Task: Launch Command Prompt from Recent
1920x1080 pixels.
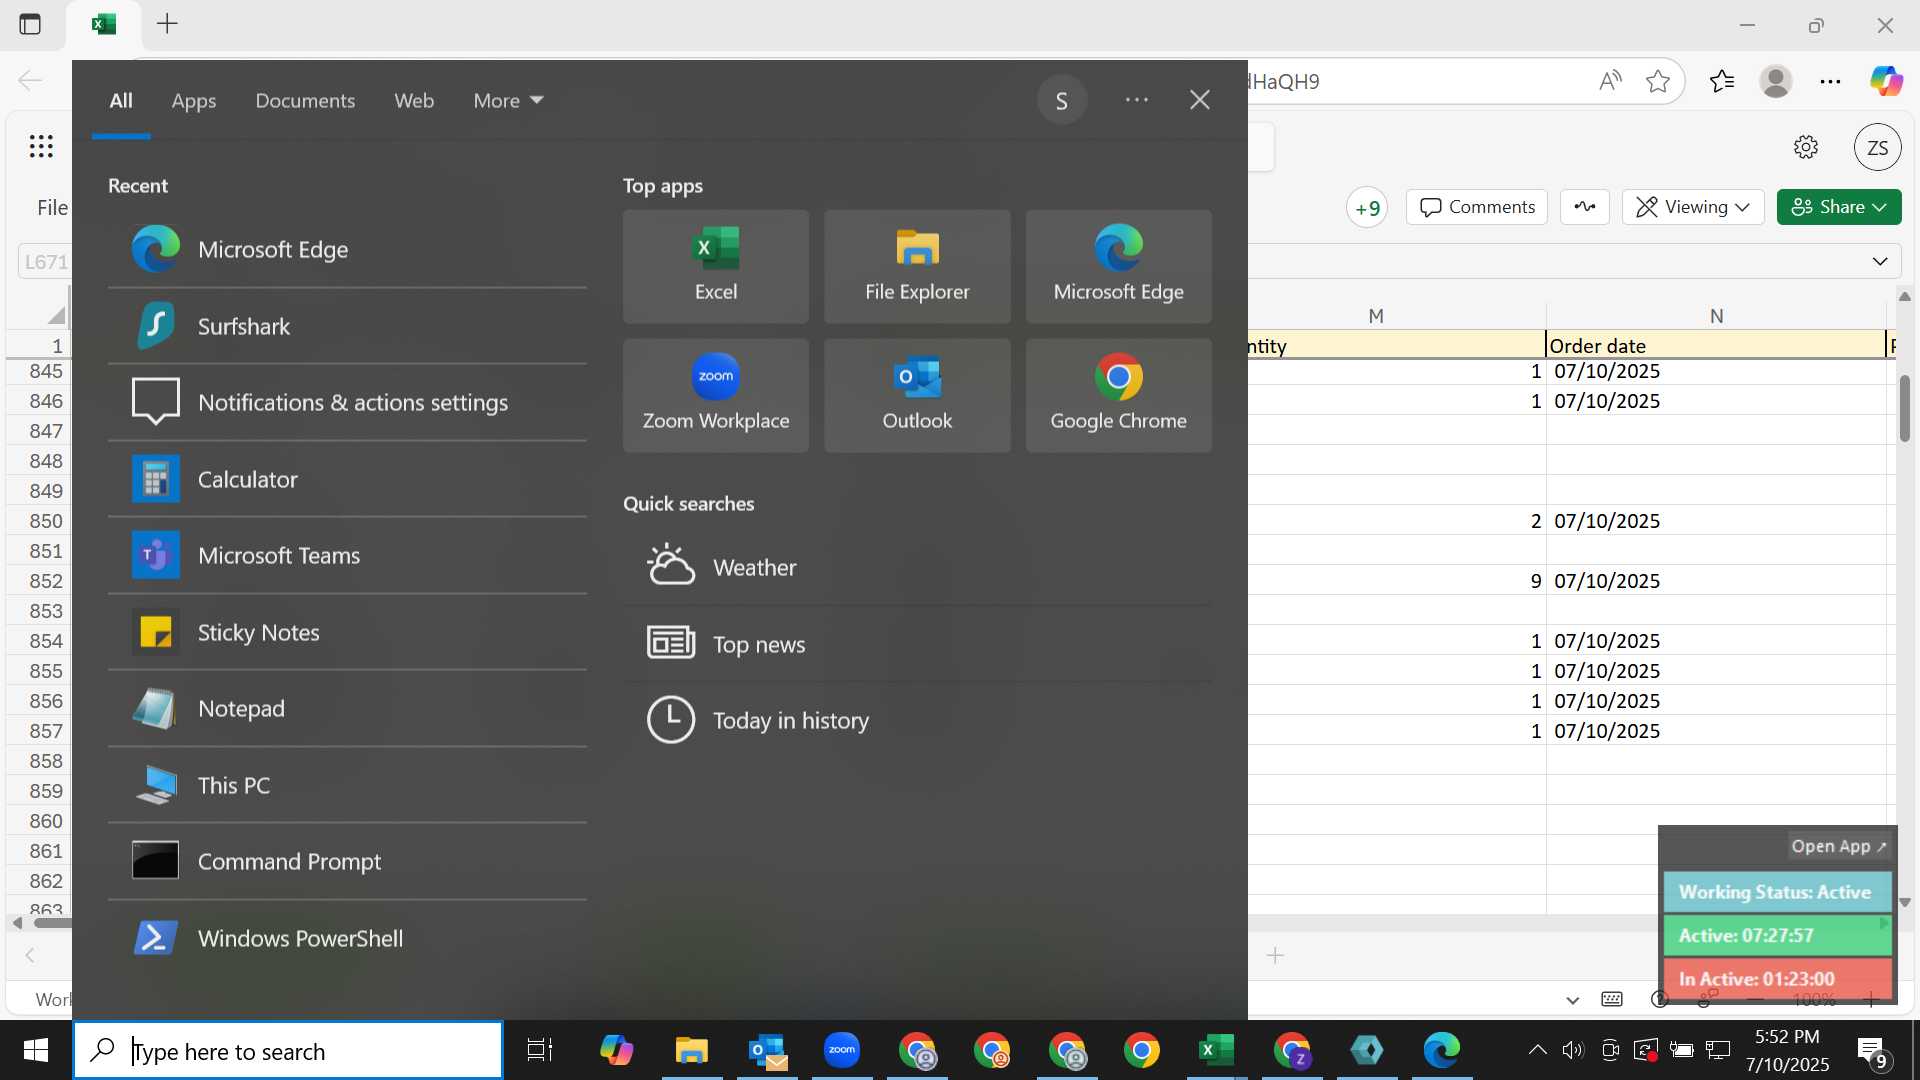Action: [347, 861]
